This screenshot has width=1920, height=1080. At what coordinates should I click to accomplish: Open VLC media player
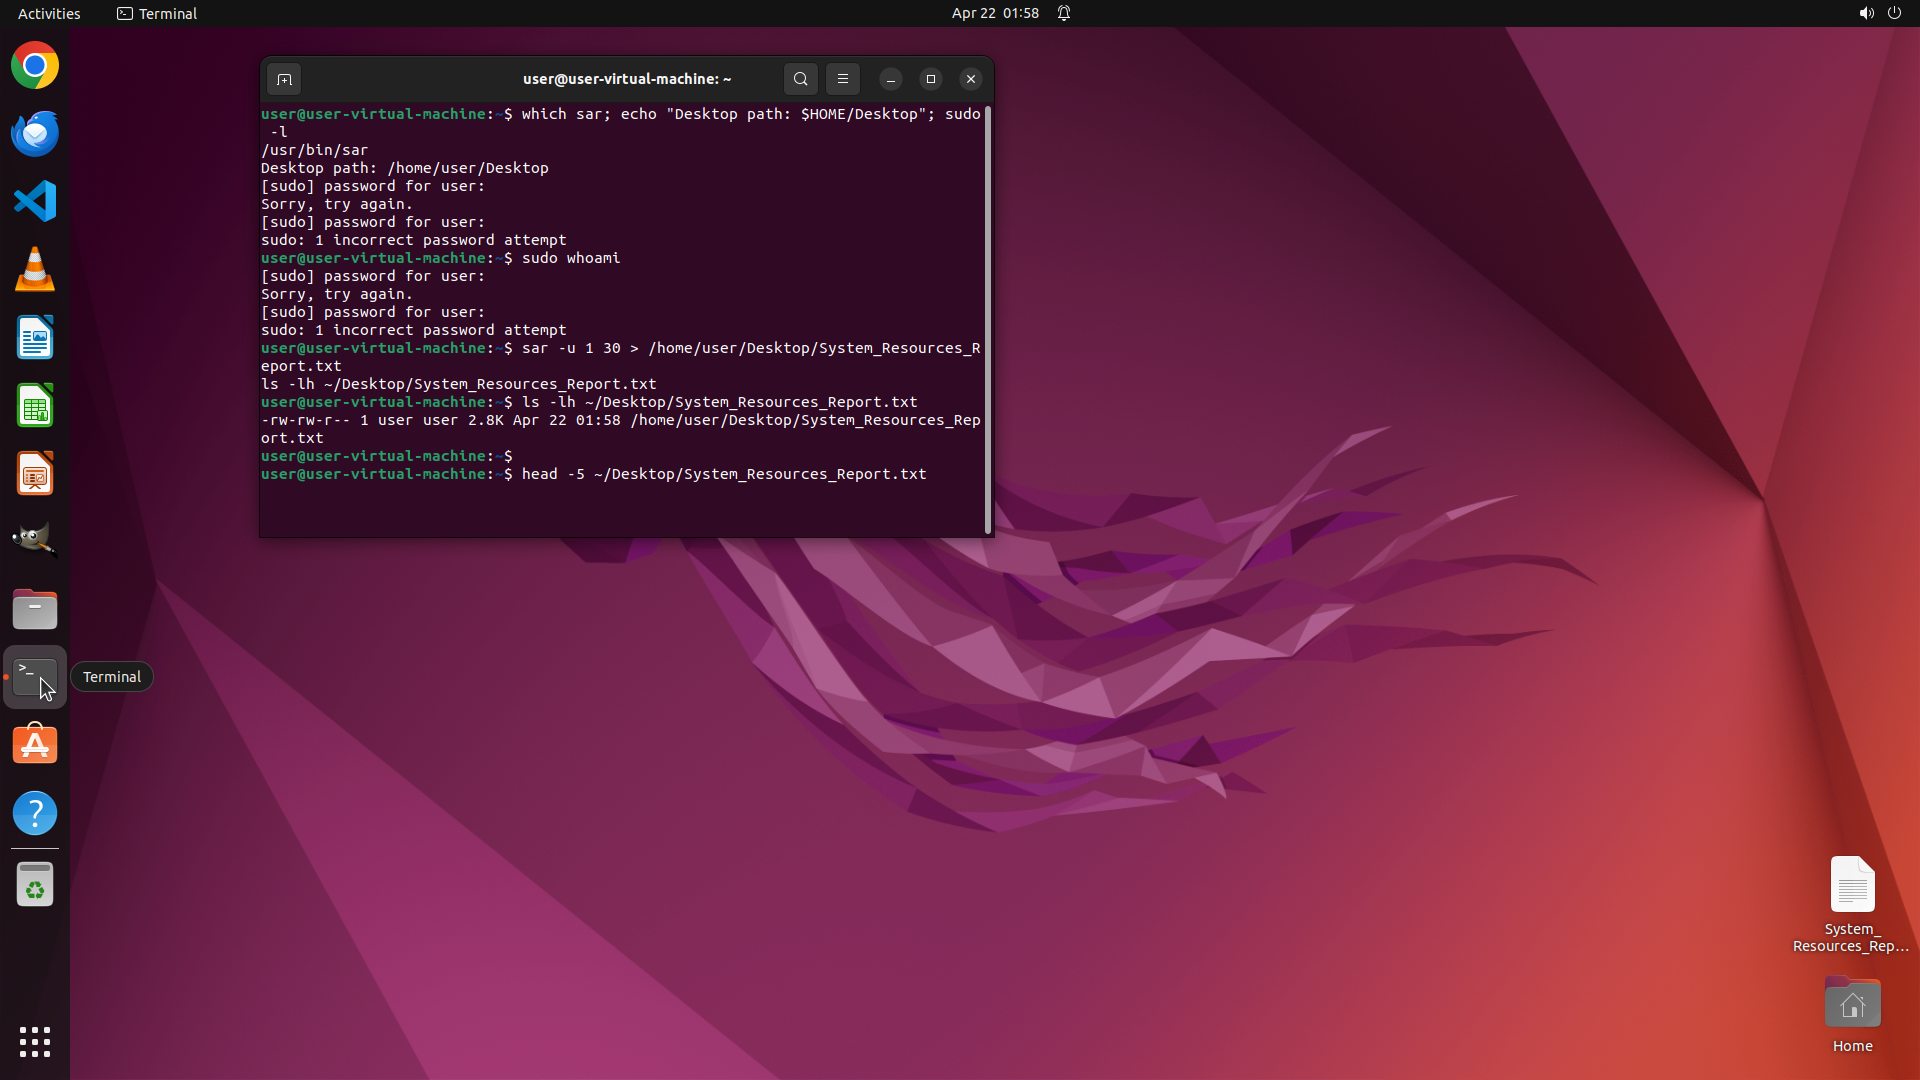point(35,270)
